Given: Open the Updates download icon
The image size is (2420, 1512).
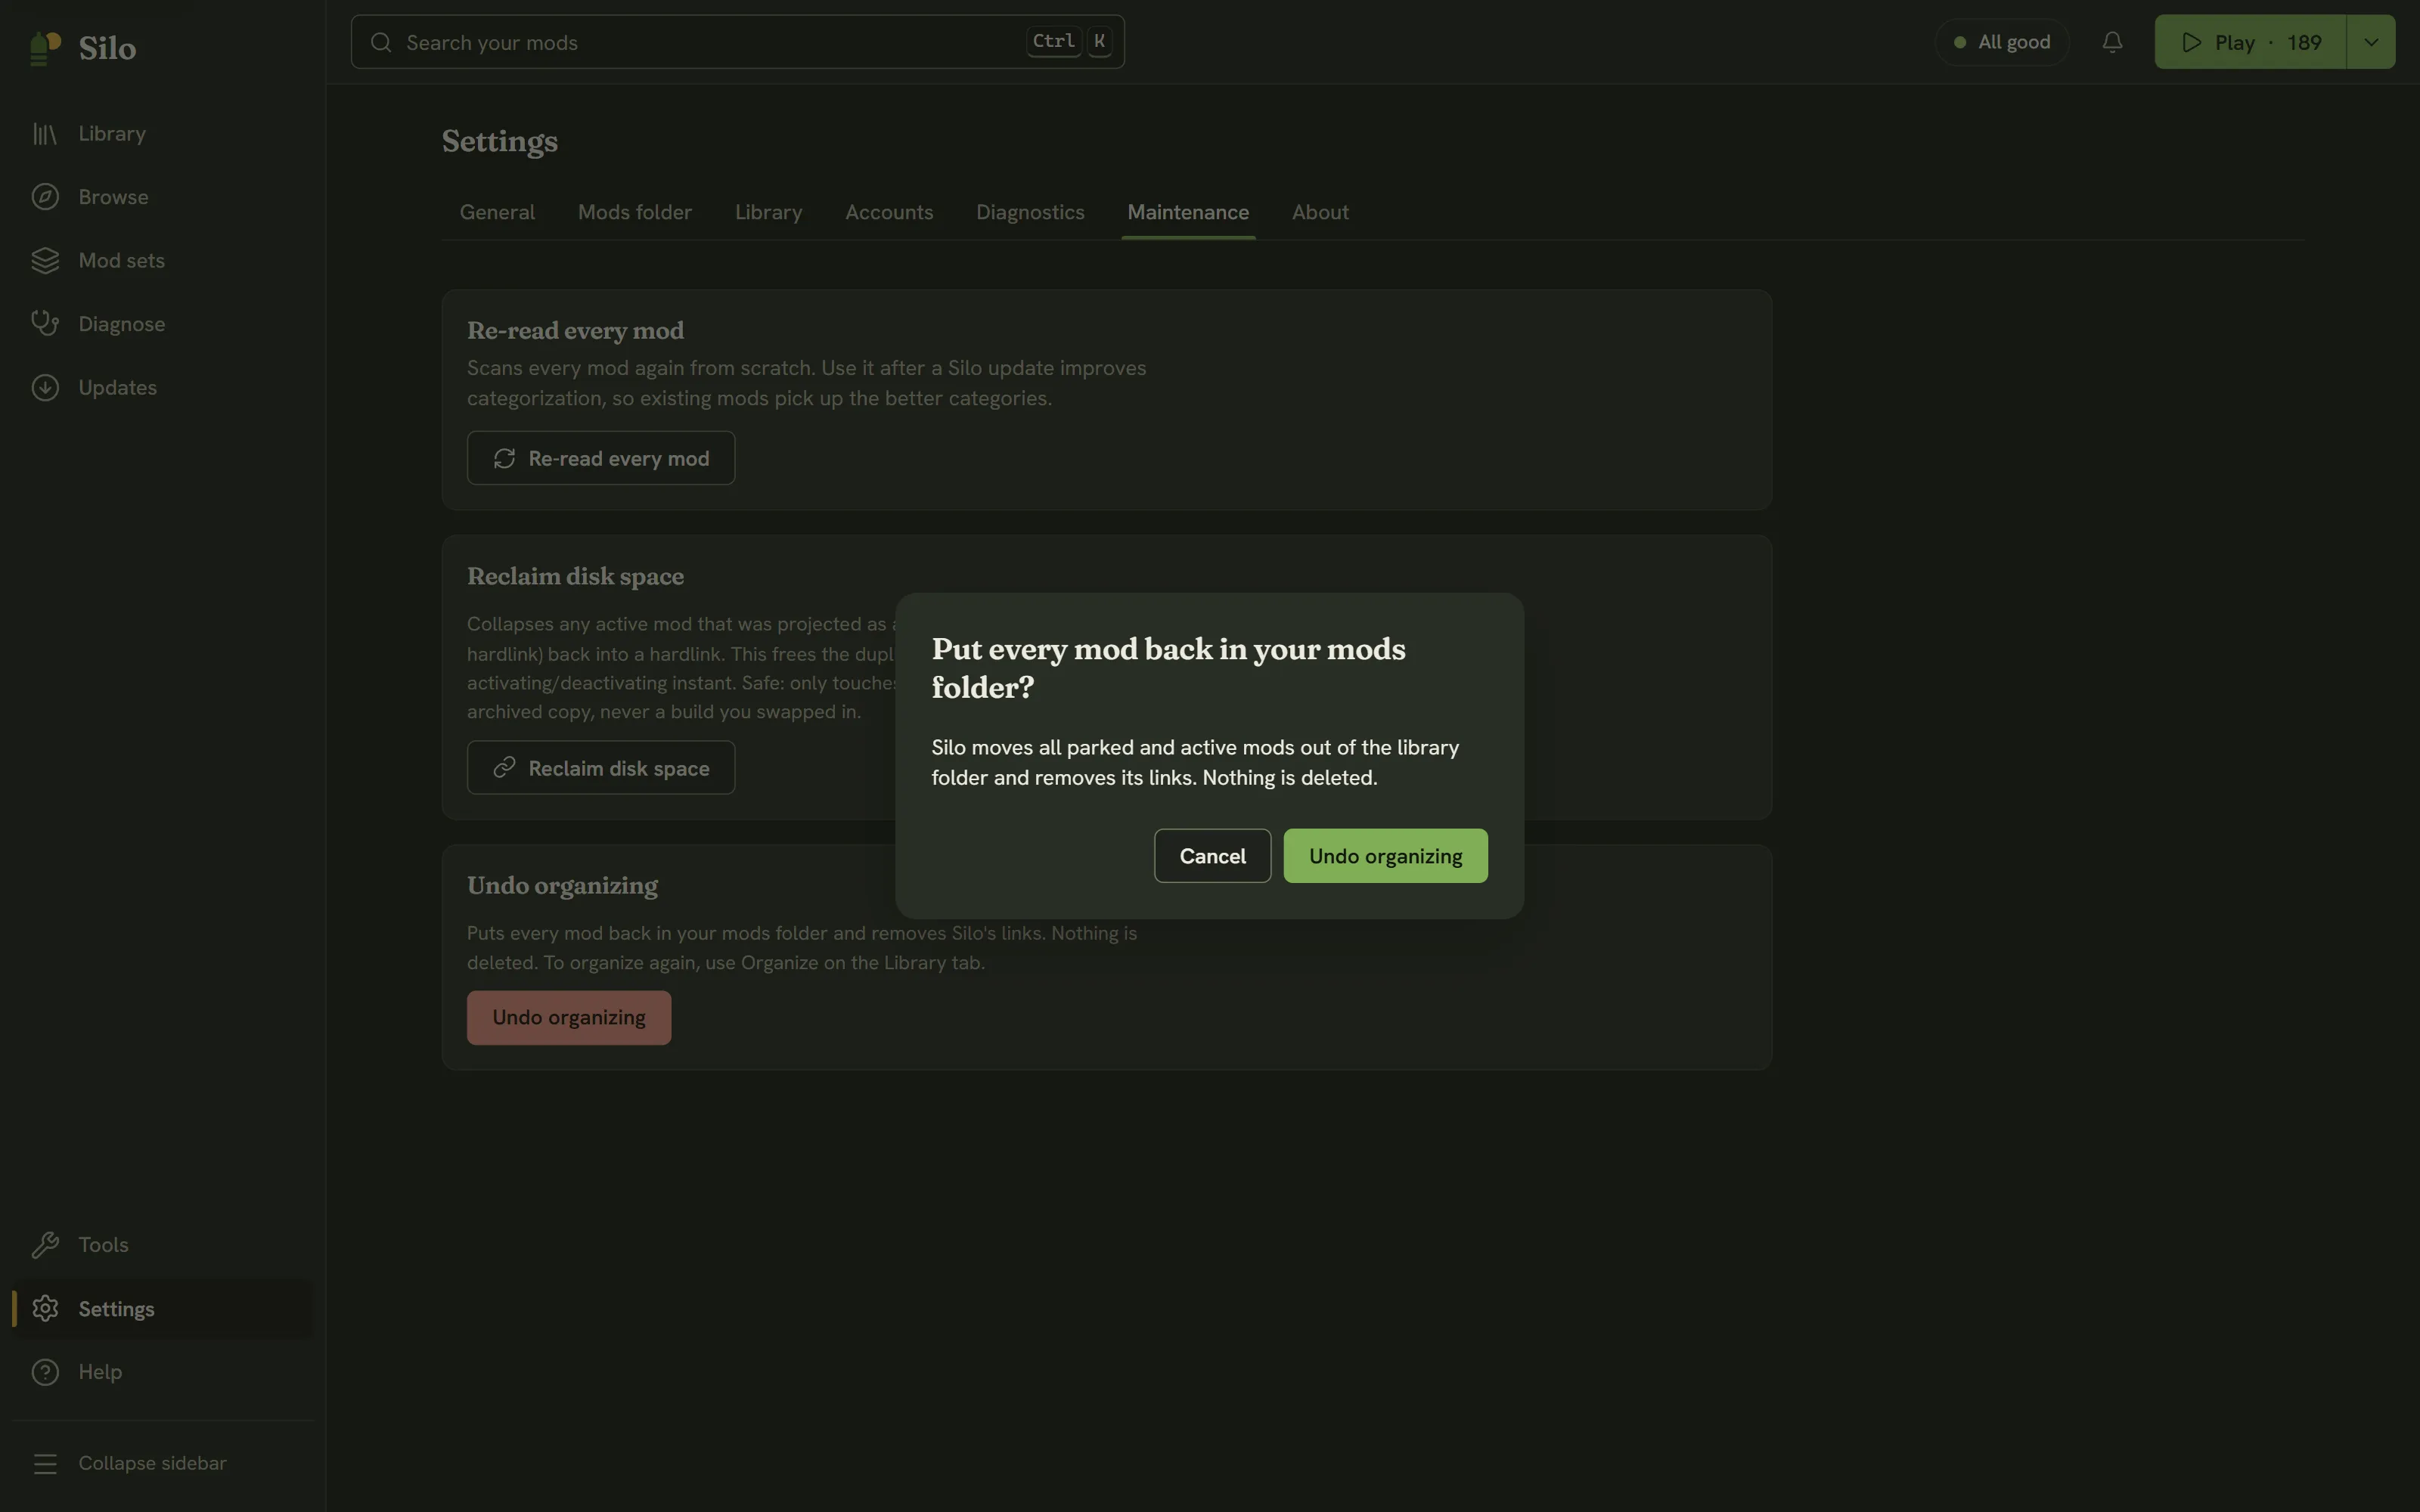Looking at the screenshot, I should pos(45,387).
